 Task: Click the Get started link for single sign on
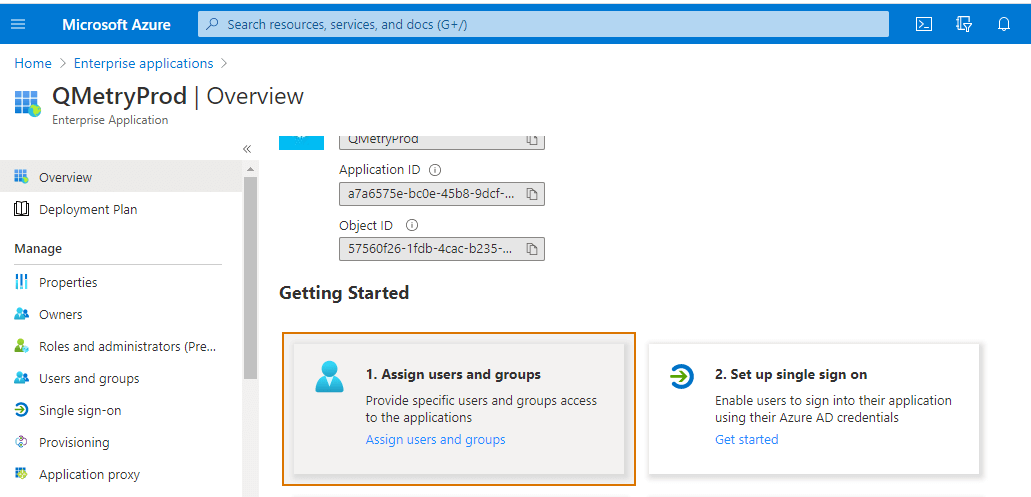746,439
